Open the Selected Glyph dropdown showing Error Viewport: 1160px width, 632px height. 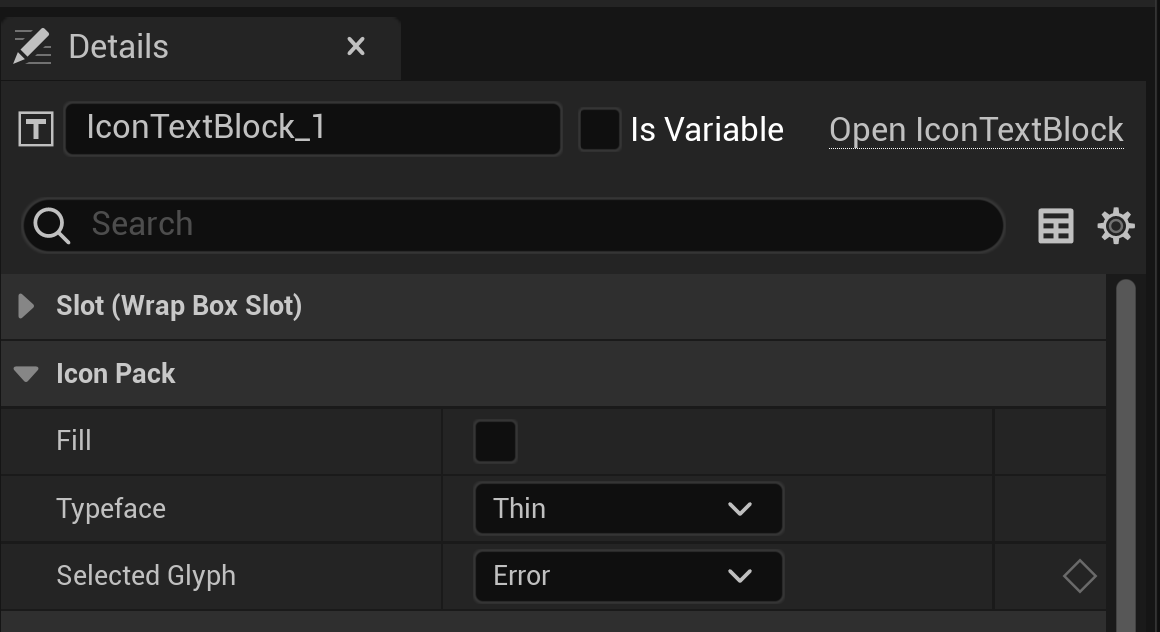coord(628,576)
